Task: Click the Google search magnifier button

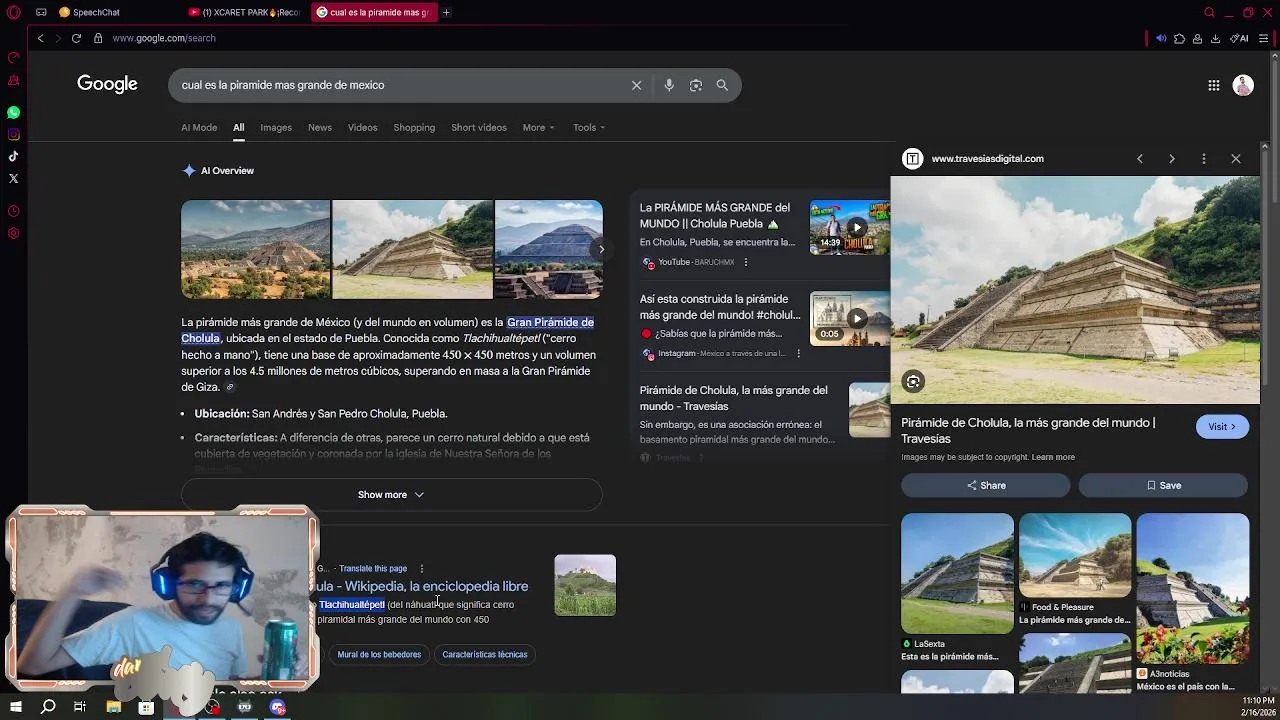Action: pyautogui.click(x=722, y=85)
